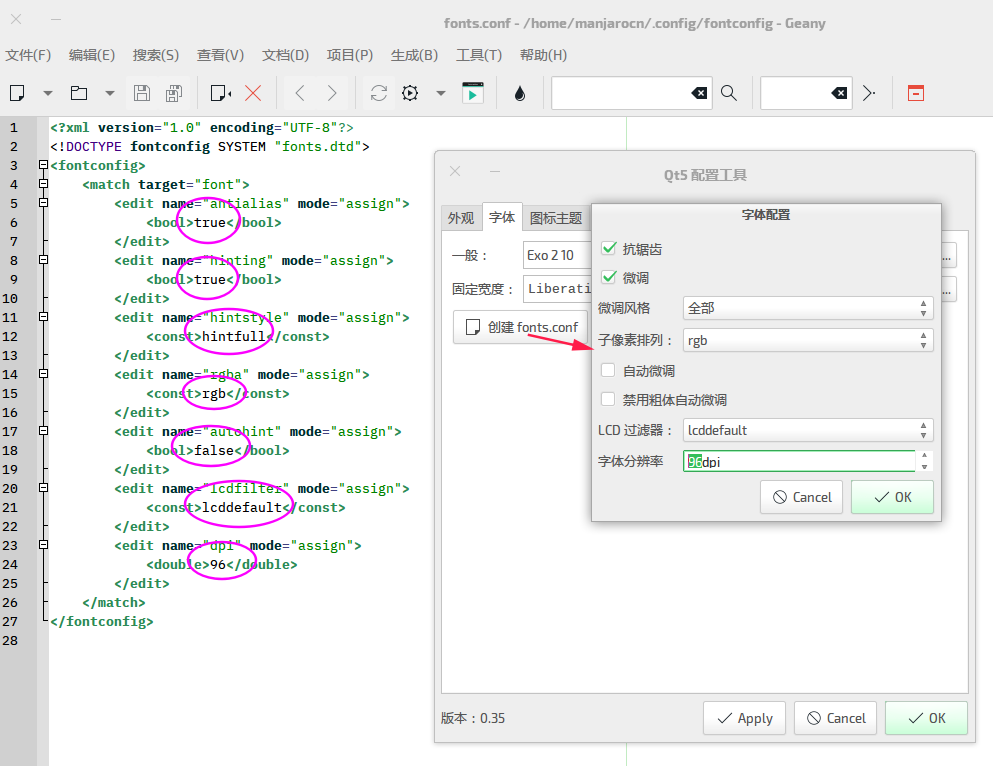The height and width of the screenshot is (766, 993).
Task: Open the 工具(T) menu
Action: [x=479, y=55]
